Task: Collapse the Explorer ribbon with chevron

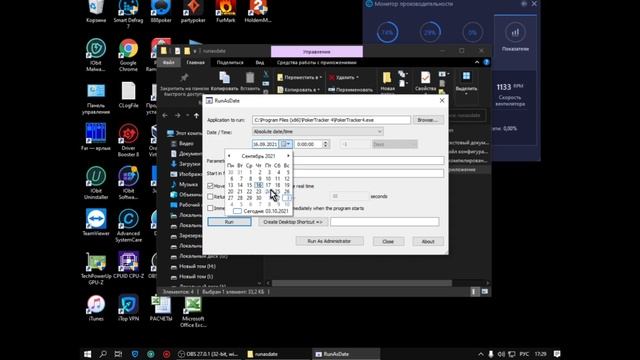Action: pyautogui.click(x=477, y=62)
